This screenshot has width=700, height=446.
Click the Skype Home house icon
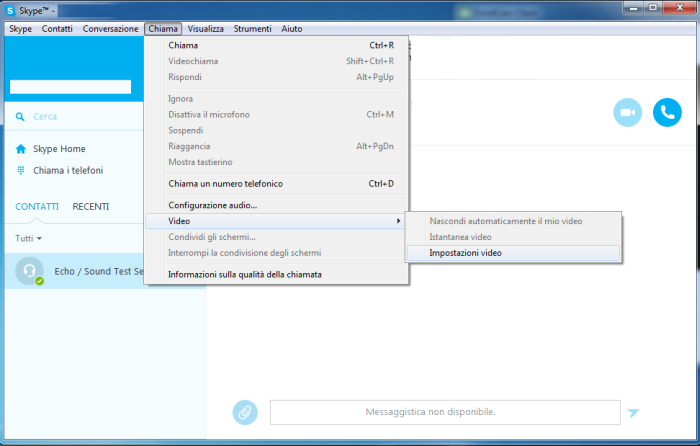(21, 149)
